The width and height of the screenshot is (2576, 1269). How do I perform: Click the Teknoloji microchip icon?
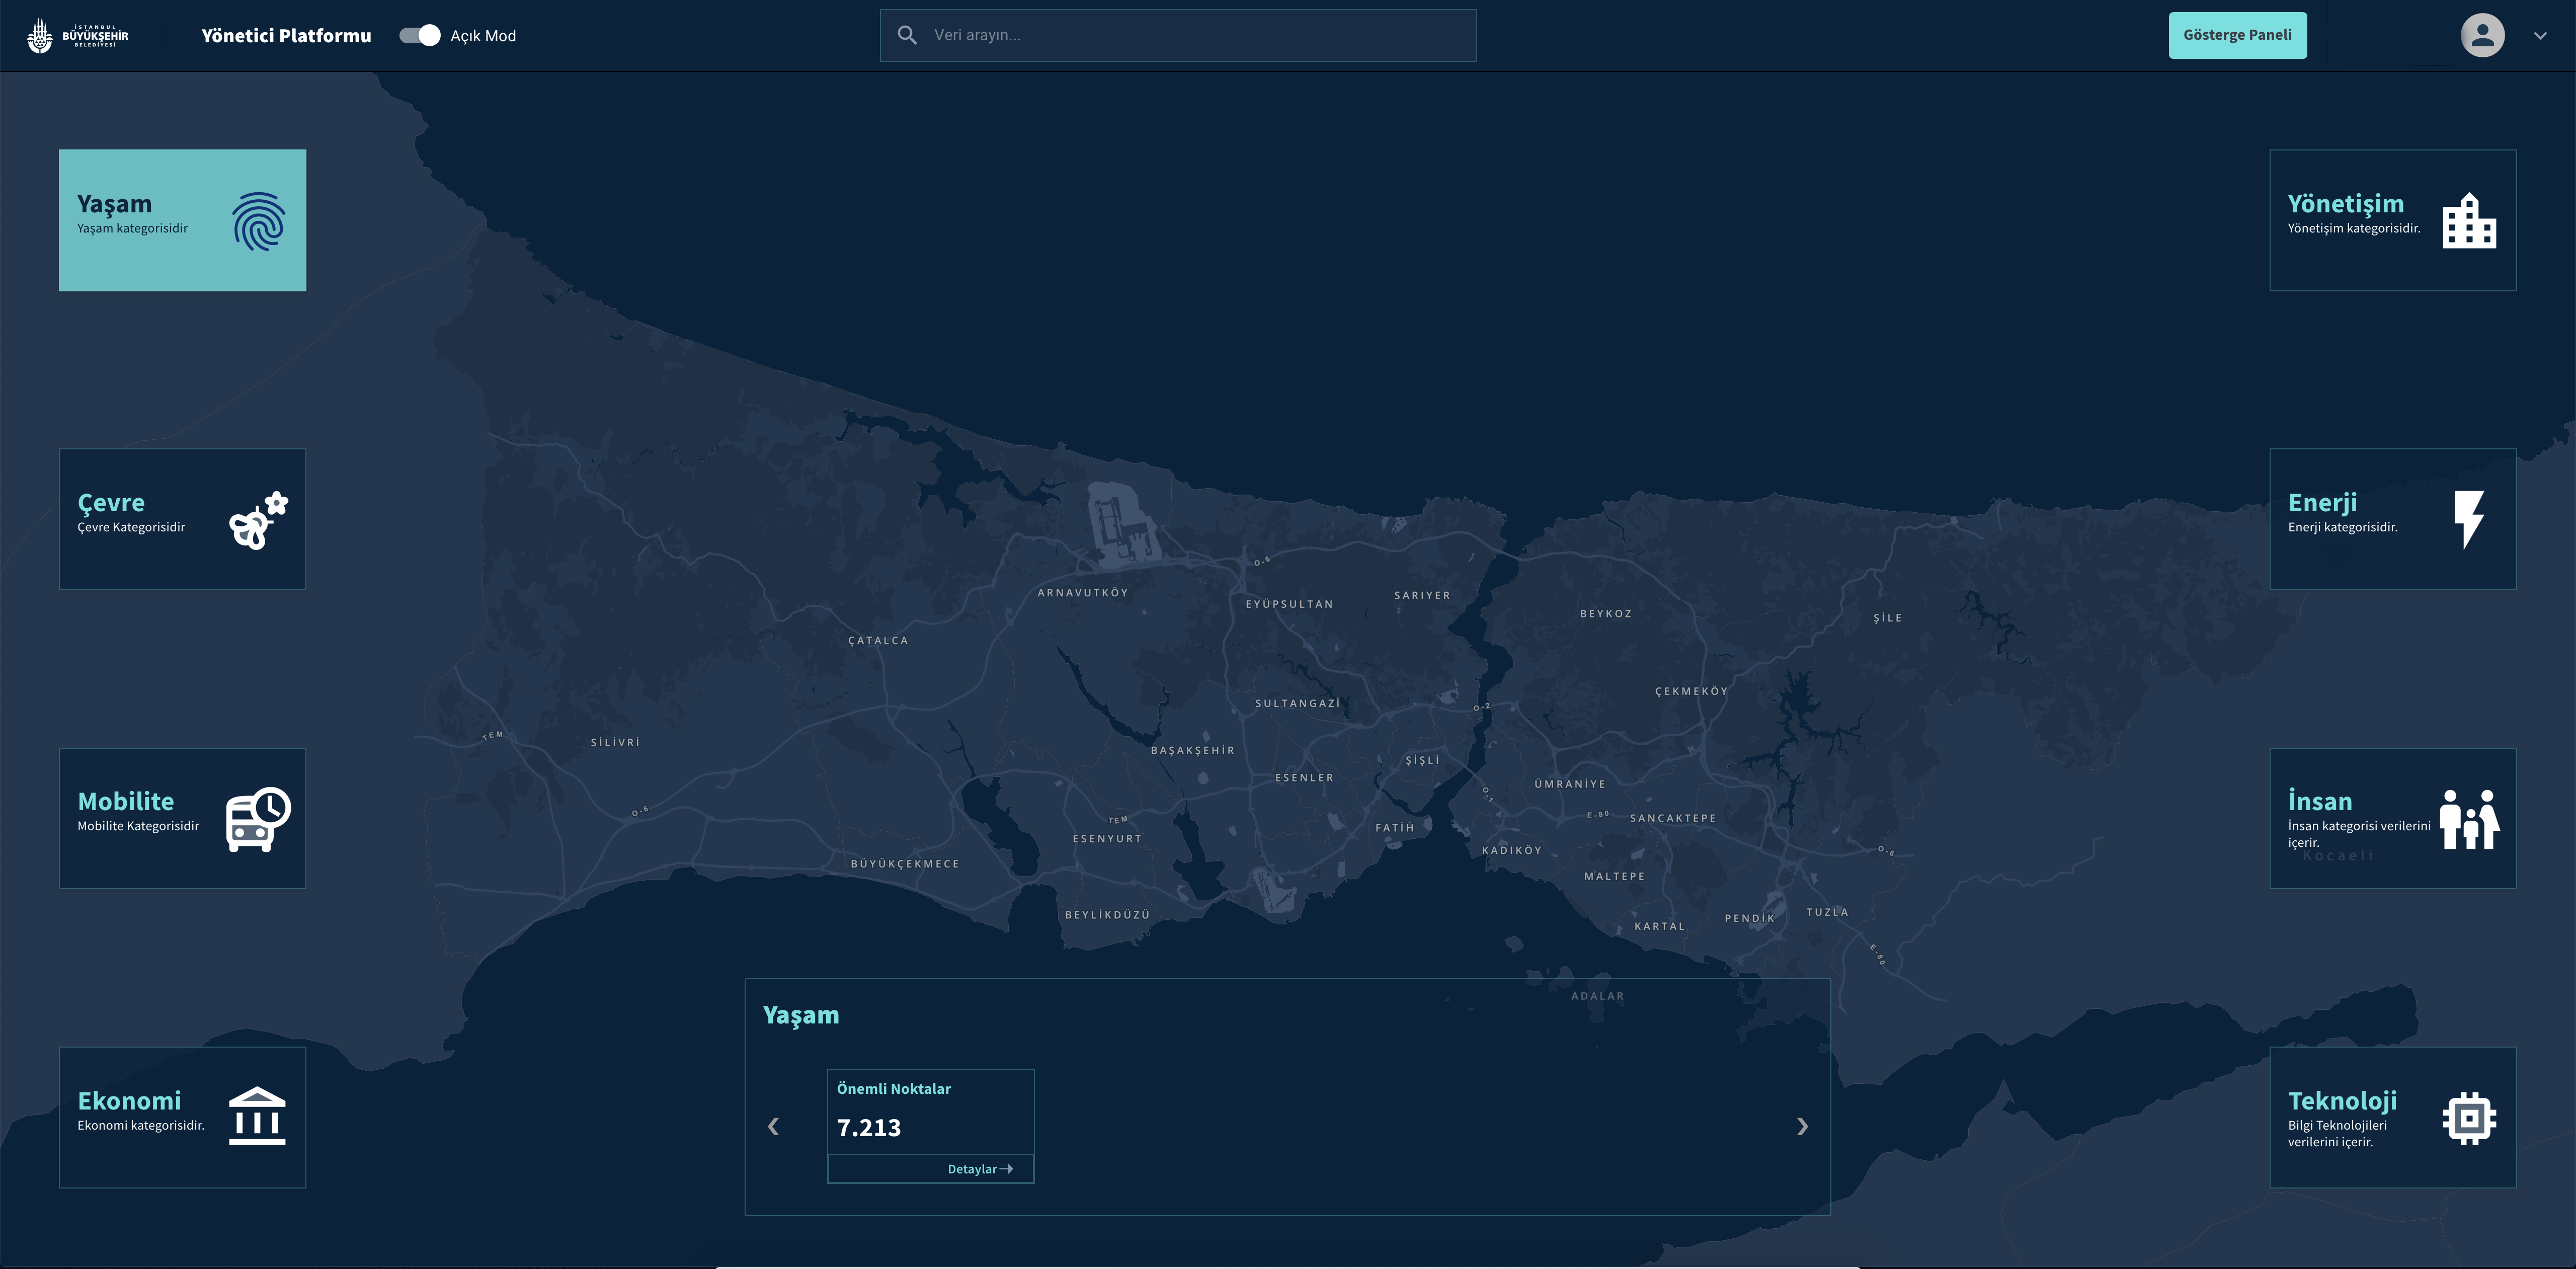pos(2469,1118)
